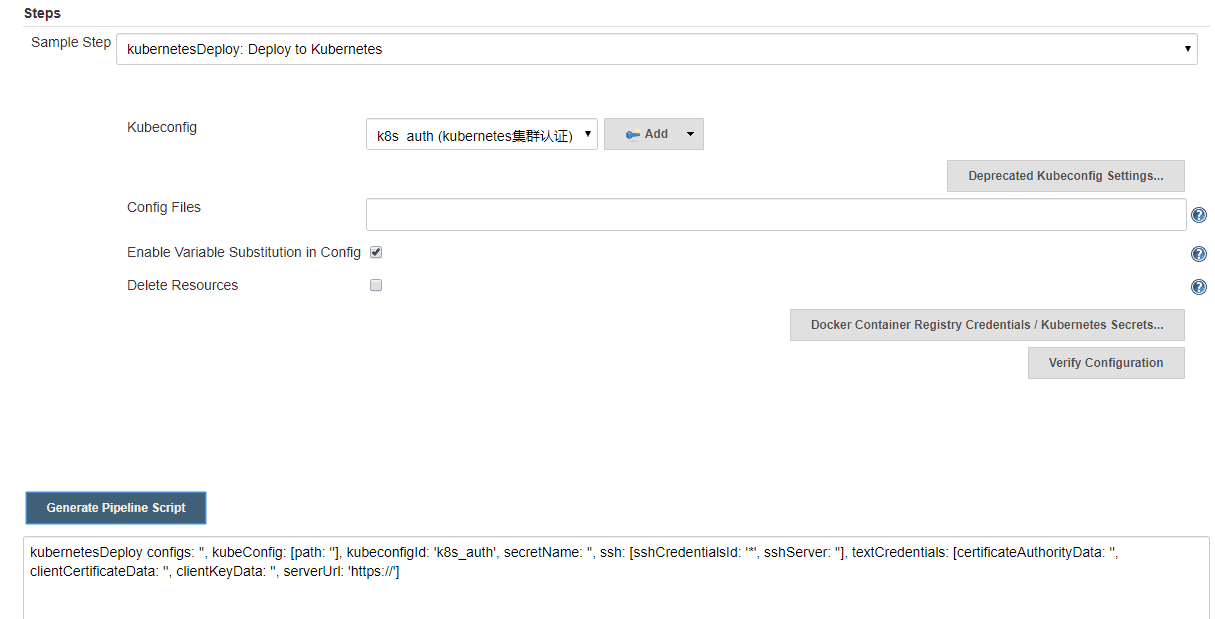Viewport: 1215px width, 619px height.
Task: Uncheck Enable Variable Substitution in Config
Action: point(376,252)
